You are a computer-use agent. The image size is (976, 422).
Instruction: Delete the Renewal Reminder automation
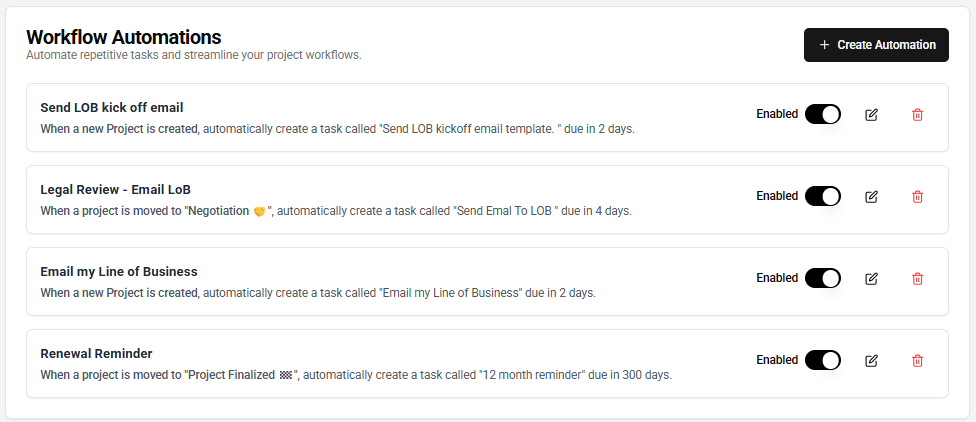(917, 360)
